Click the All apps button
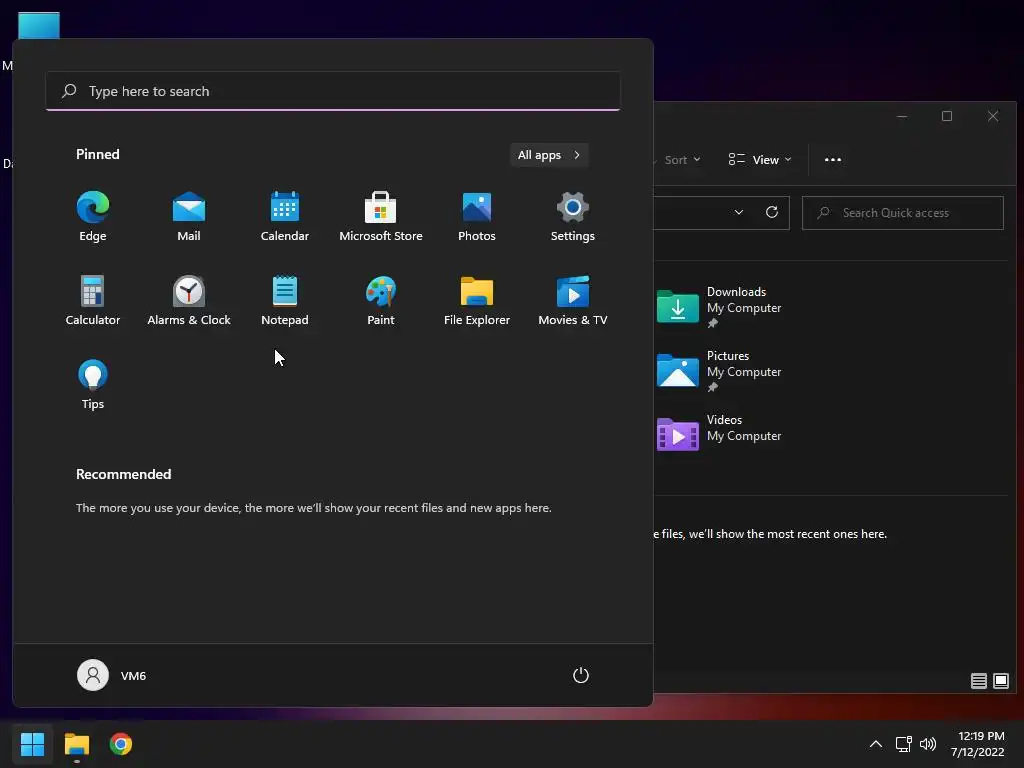The height and width of the screenshot is (768, 1024). (549, 155)
